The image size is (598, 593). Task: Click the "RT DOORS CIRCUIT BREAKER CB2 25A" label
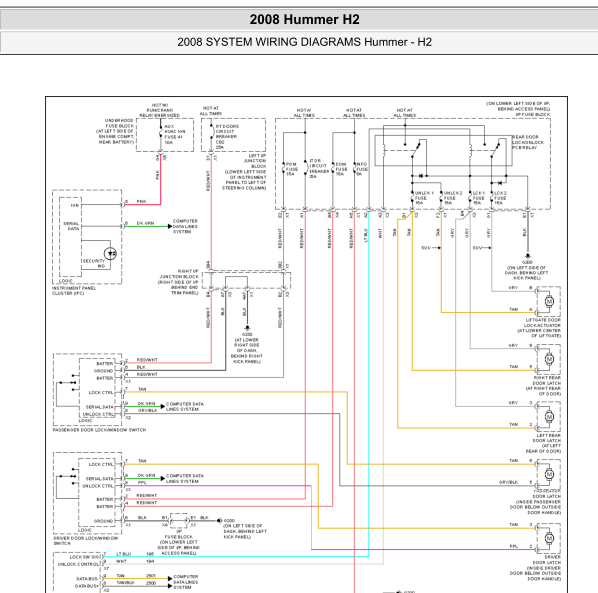(227, 137)
